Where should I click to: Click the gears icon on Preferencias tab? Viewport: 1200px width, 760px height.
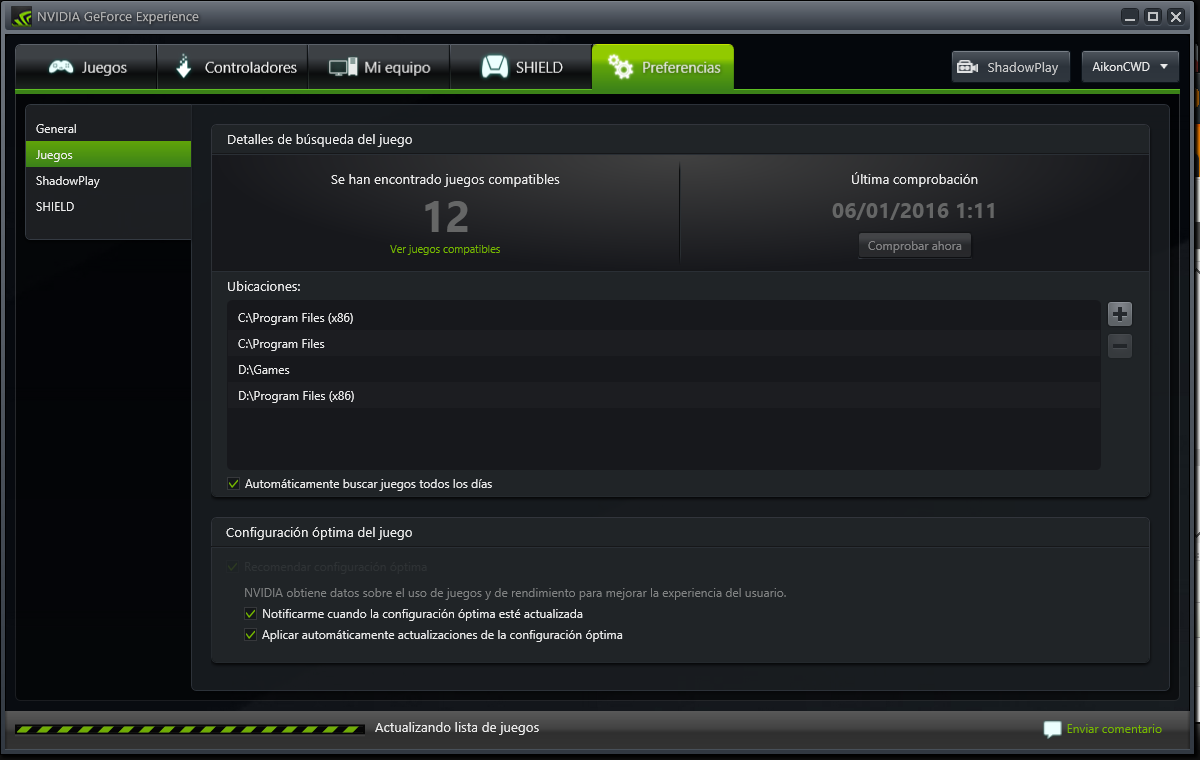click(x=621, y=67)
